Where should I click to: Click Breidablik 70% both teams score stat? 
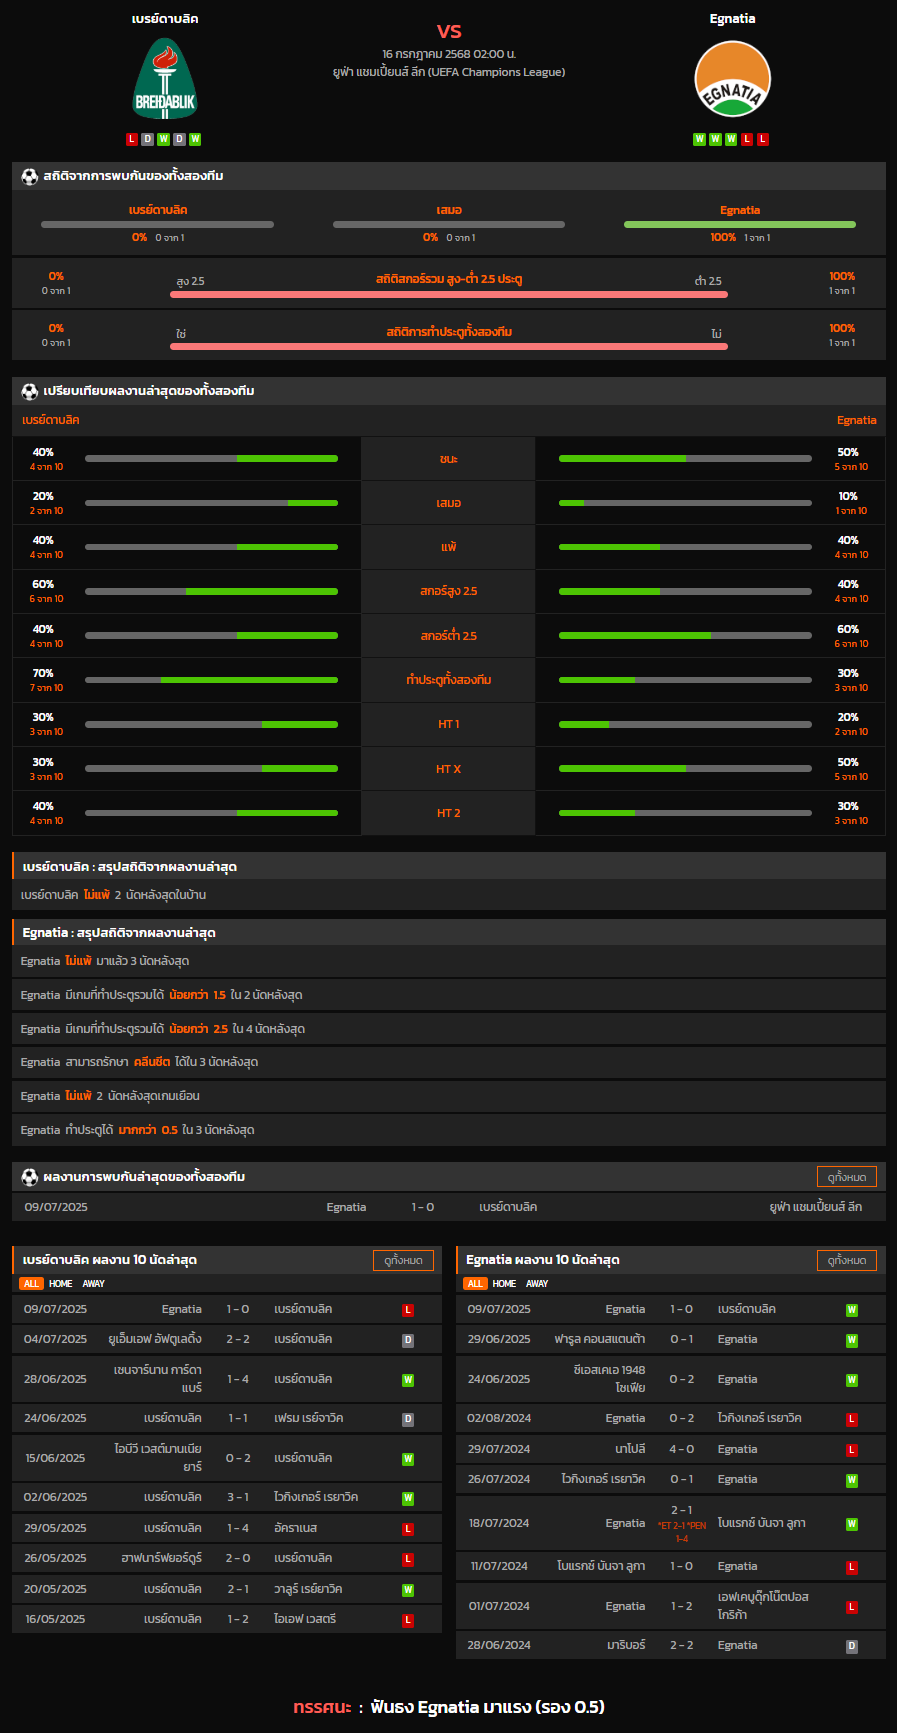pyautogui.click(x=43, y=673)
